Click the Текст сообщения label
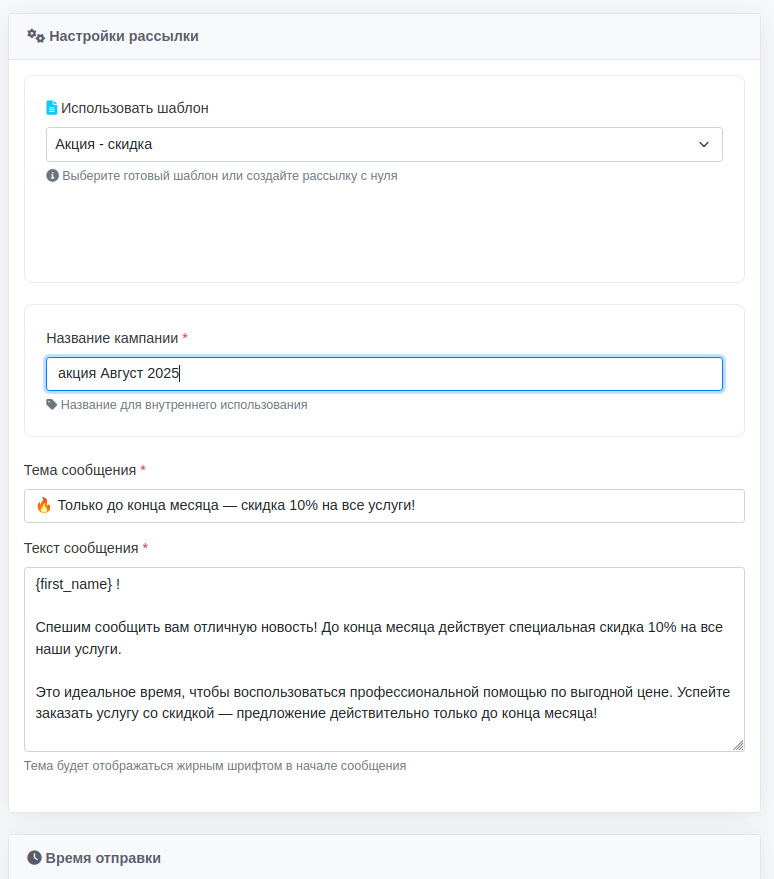 [81, 548]
